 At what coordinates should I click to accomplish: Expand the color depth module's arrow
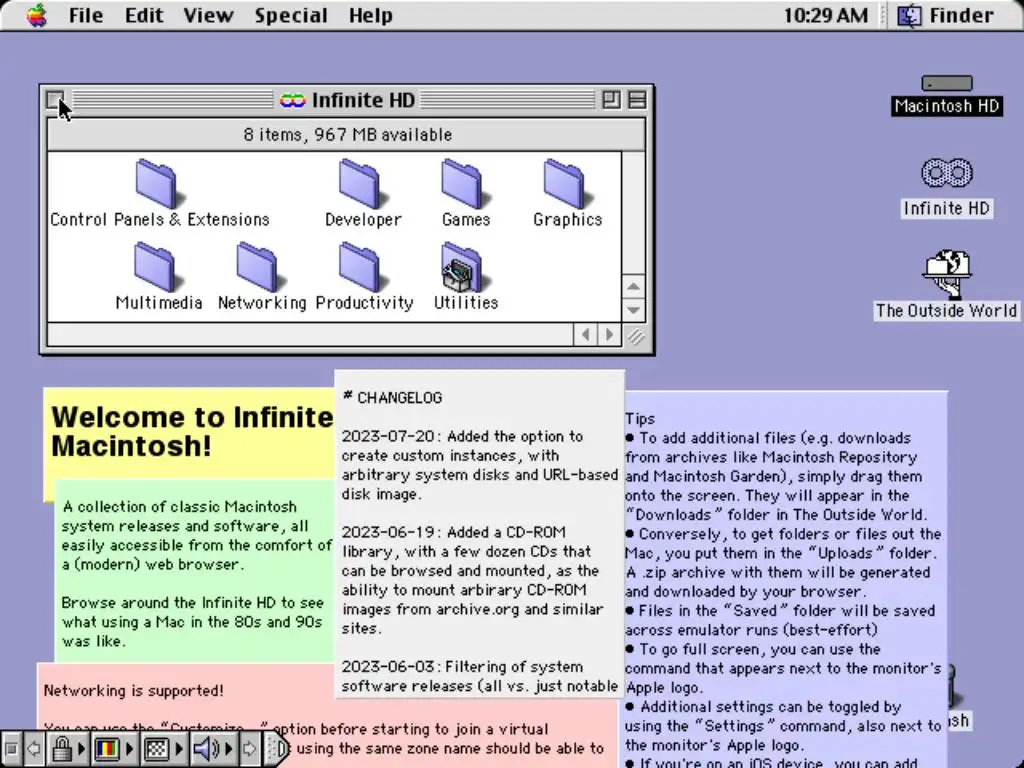(129, 748)
